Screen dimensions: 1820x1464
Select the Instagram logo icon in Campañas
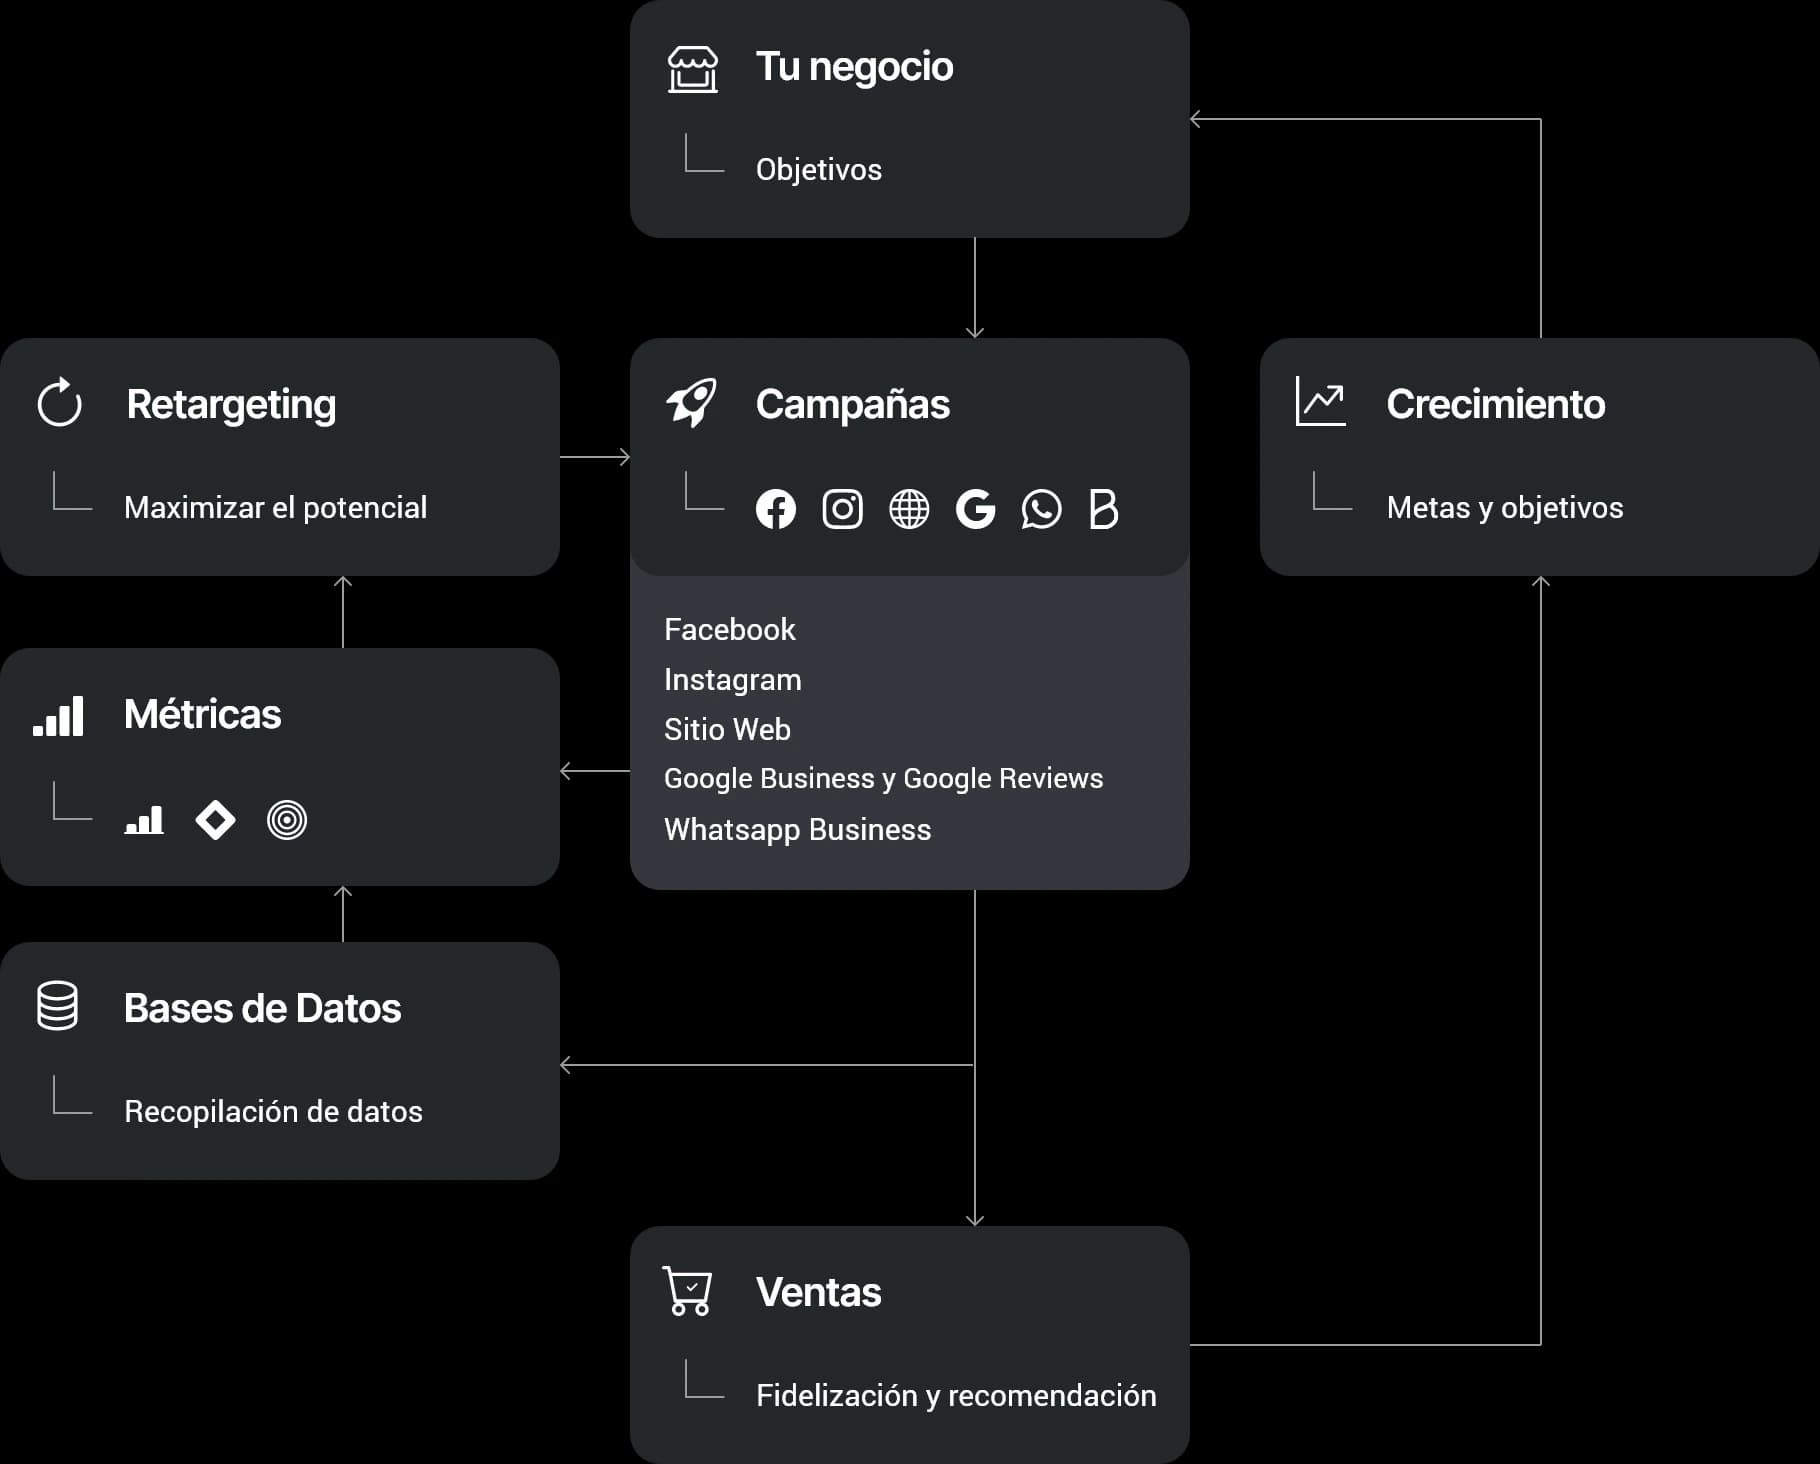tap(842, 509)
